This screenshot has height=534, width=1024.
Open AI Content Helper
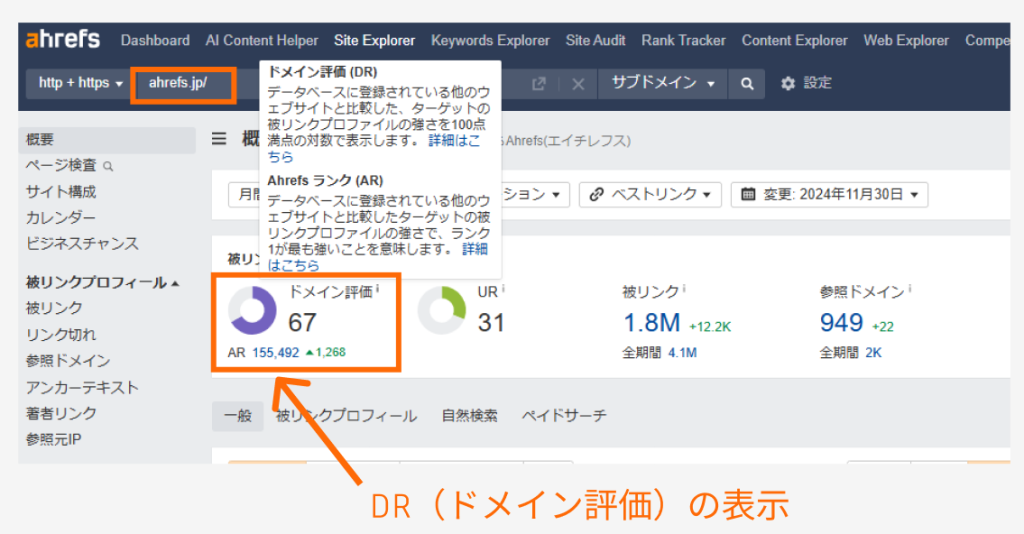(x=262, y=40)
